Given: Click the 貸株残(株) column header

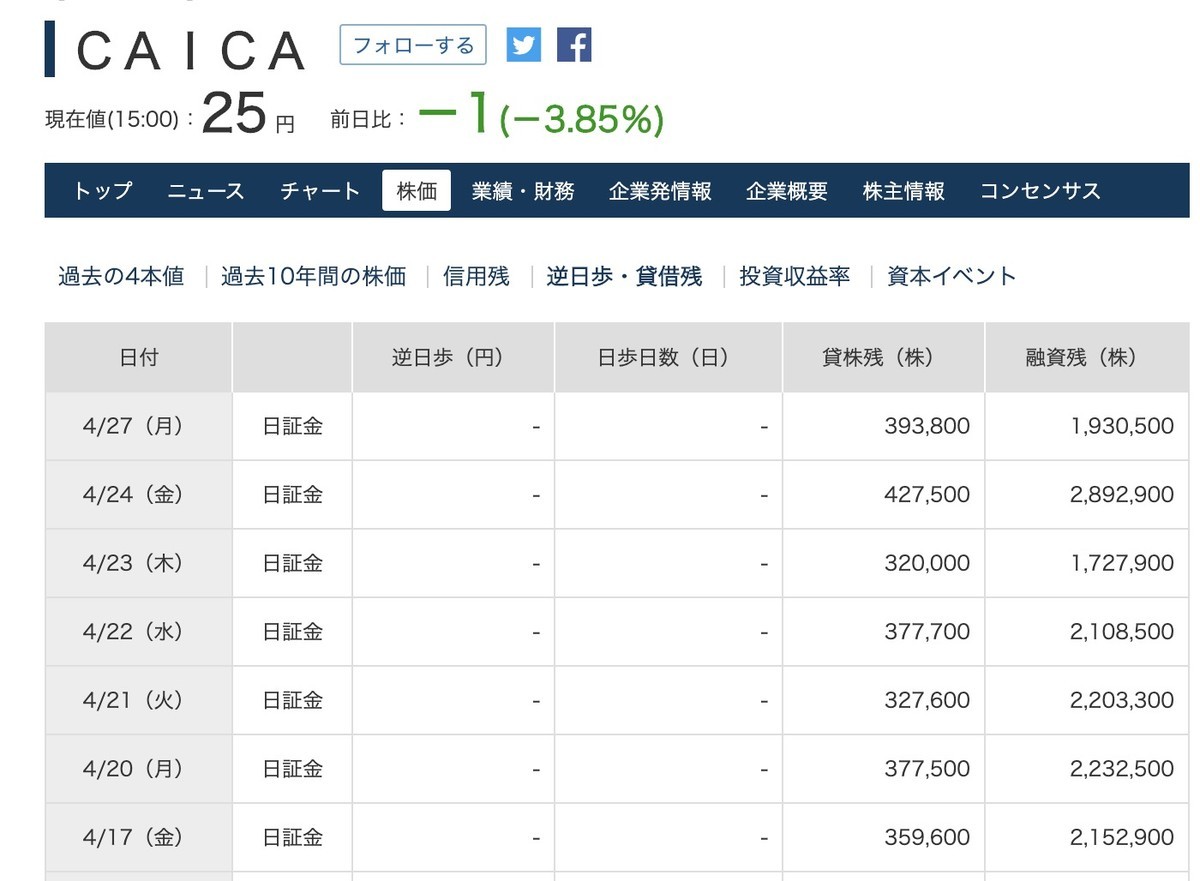Looking at the screenshot, I should click(883, 357).
